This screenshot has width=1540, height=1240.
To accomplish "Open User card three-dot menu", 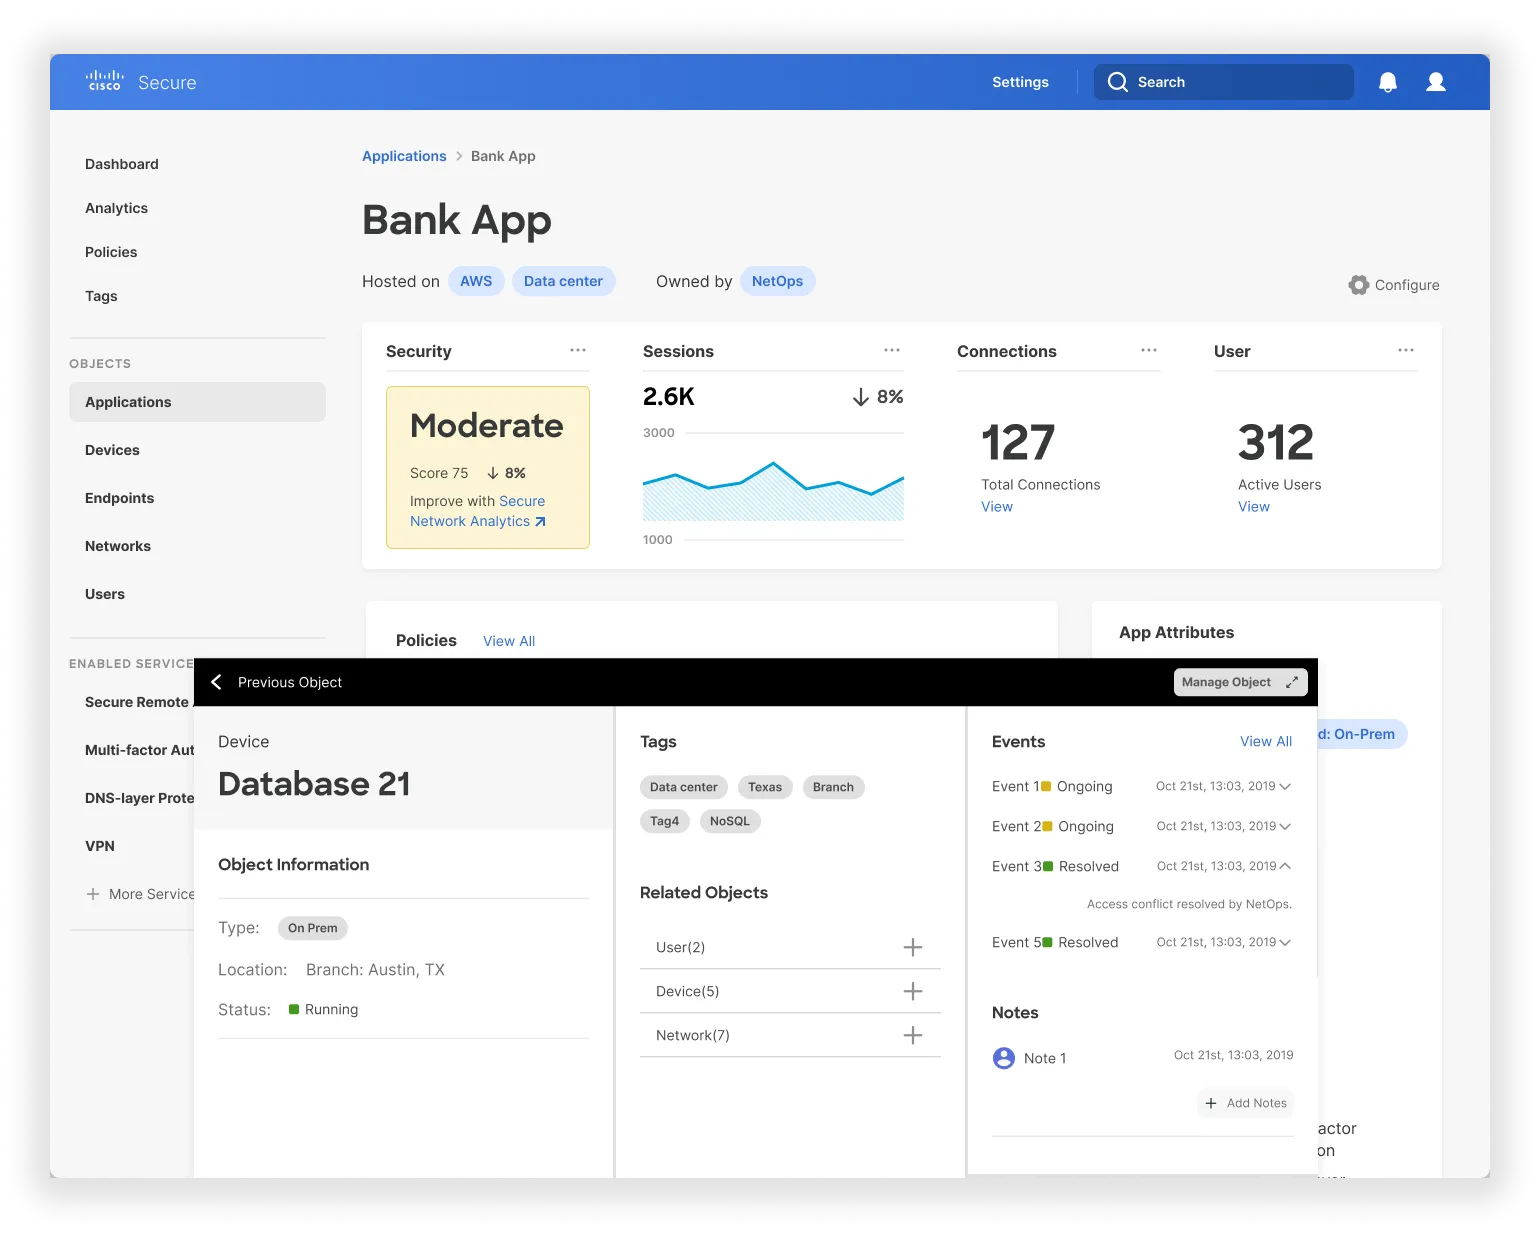I will coord(1406,350).
